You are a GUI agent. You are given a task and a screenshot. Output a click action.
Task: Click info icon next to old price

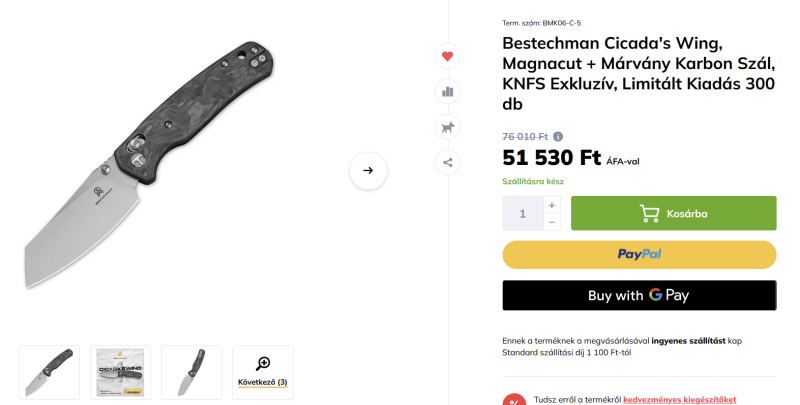click(x=558, y=137)
